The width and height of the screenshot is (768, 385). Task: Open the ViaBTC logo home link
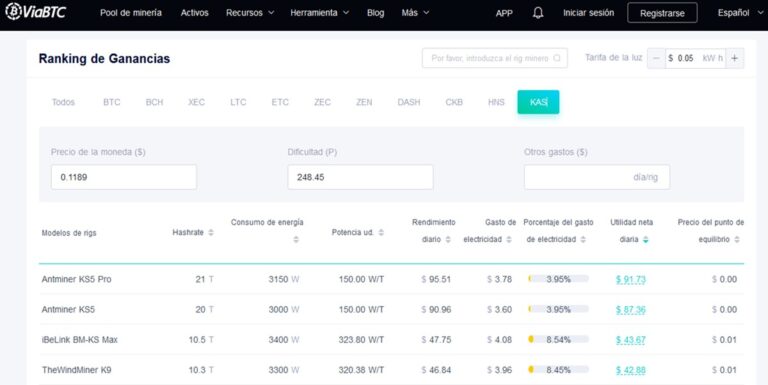pos(35,12)
